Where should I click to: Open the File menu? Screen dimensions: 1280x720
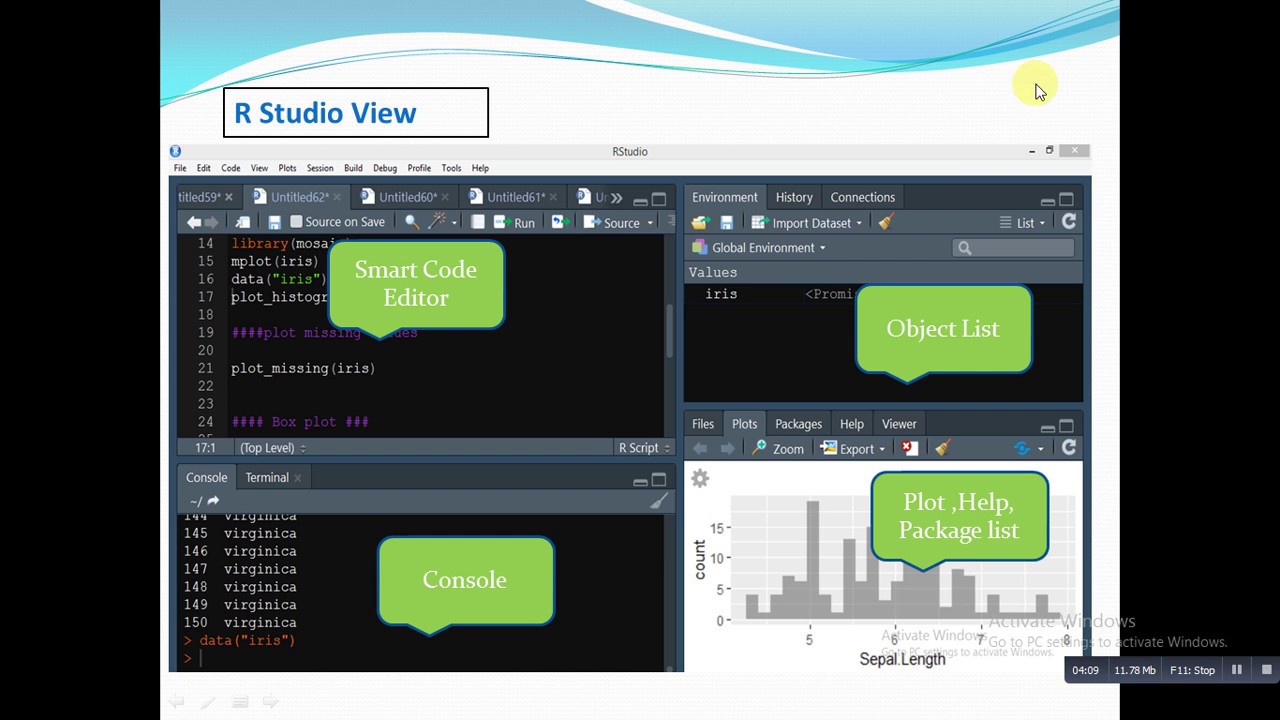point(180,168)
